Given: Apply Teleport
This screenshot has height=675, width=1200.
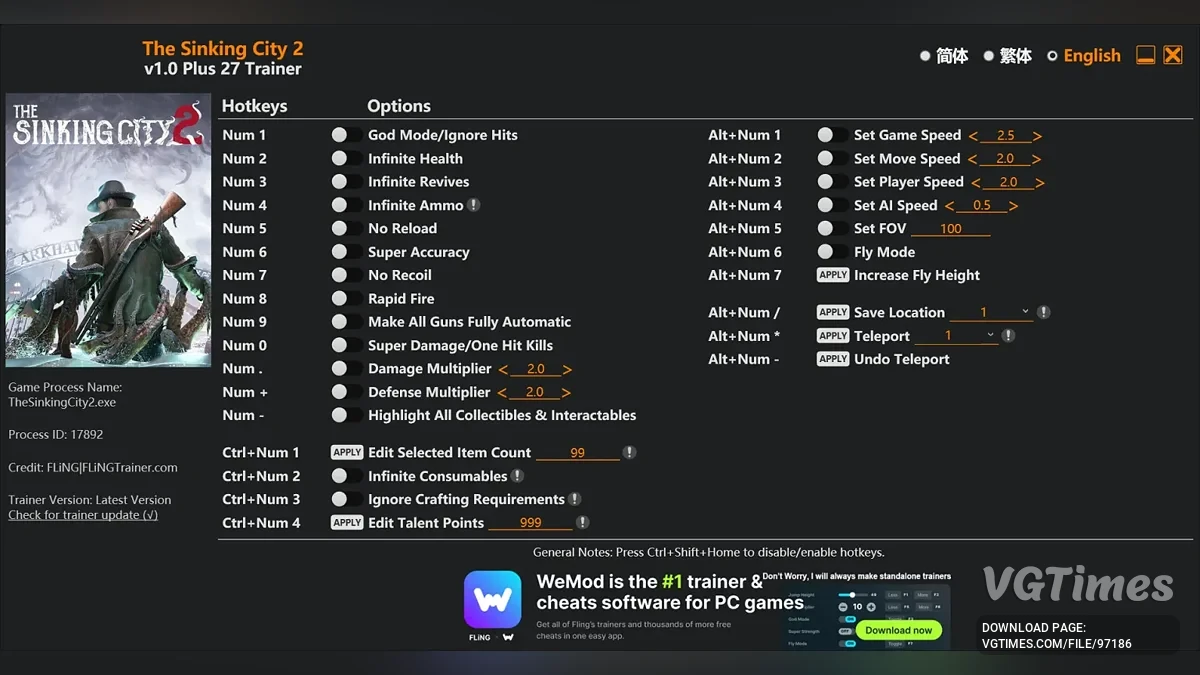Looking at the screenshot, I should (x=833, y=336).
